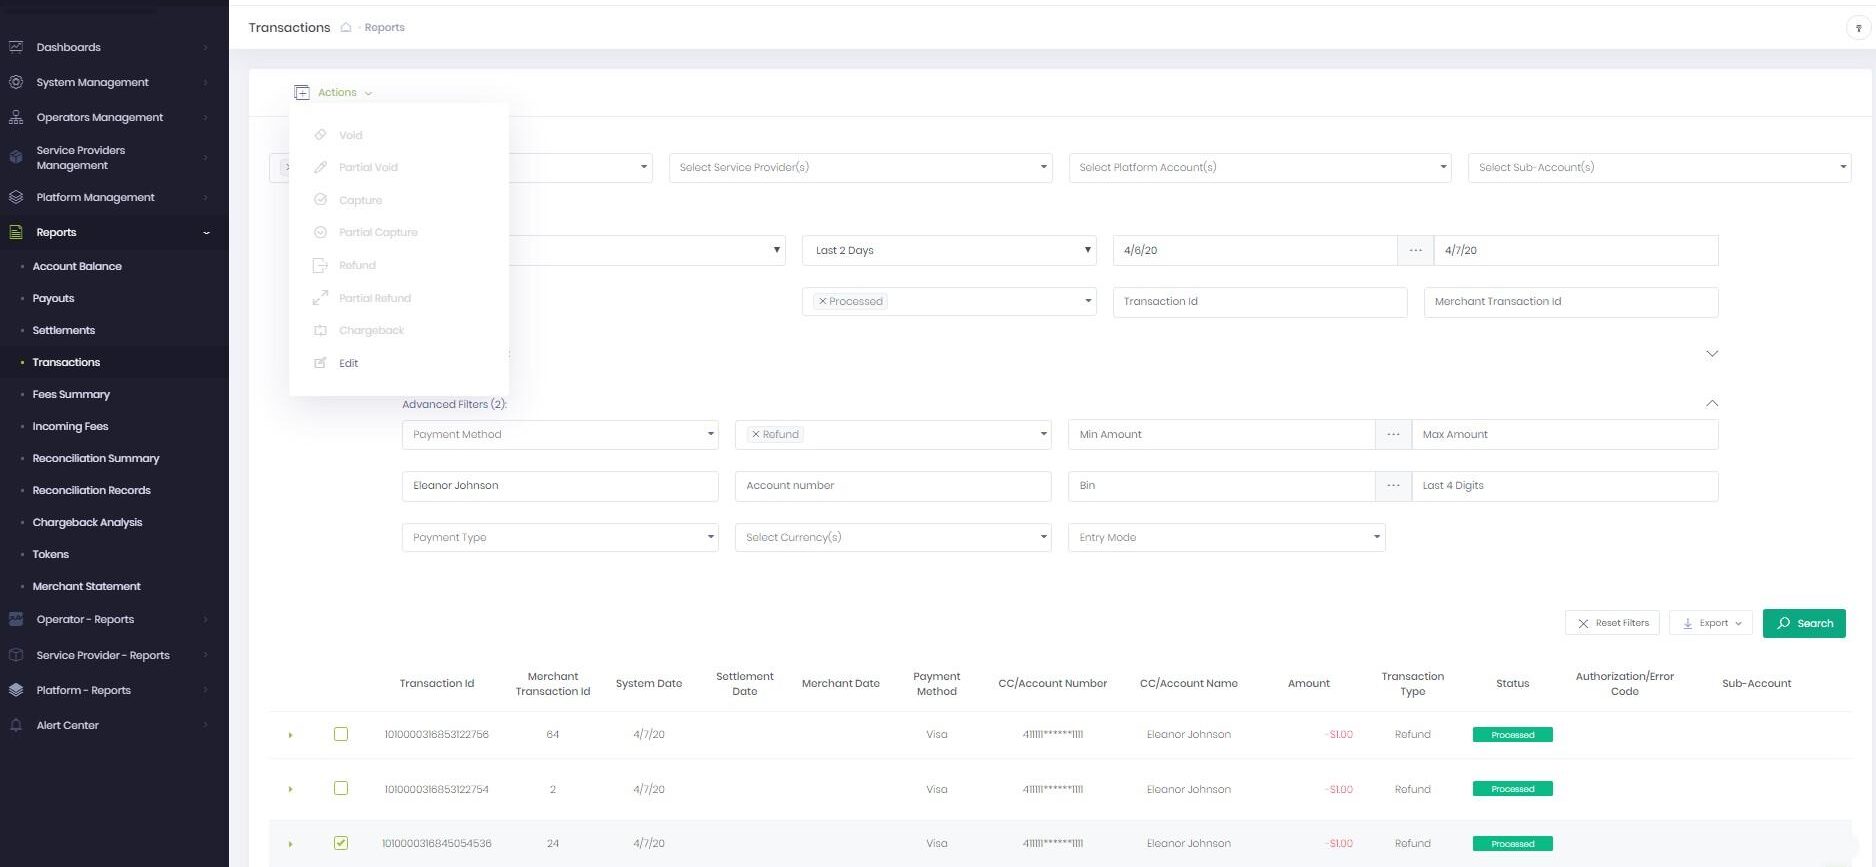Click the Platform Management layers icon
The image size is (1876, 867).
point(16,197)
